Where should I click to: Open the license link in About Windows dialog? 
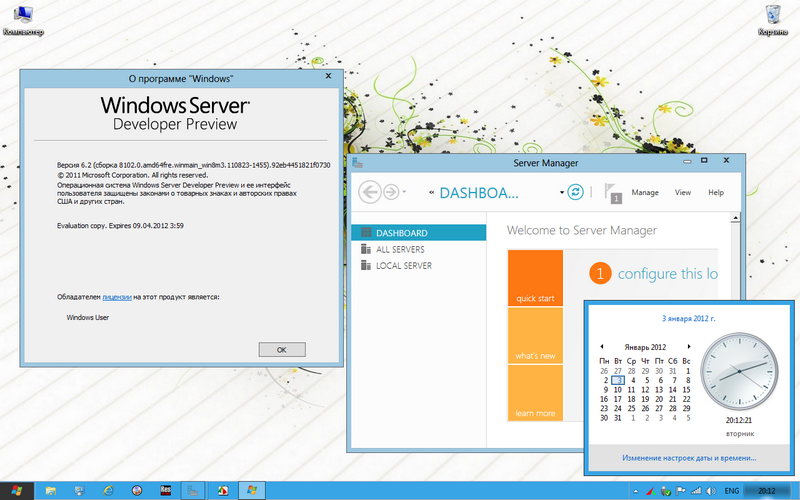[x=117, y=297]
